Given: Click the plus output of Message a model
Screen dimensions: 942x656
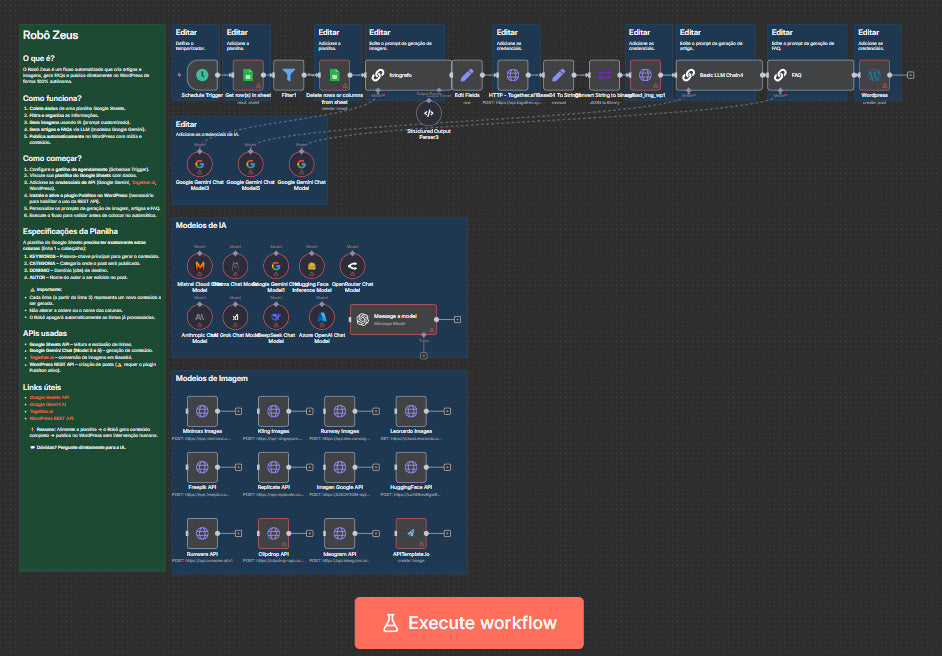Looking at the screenshot, I should coord(457,319).
